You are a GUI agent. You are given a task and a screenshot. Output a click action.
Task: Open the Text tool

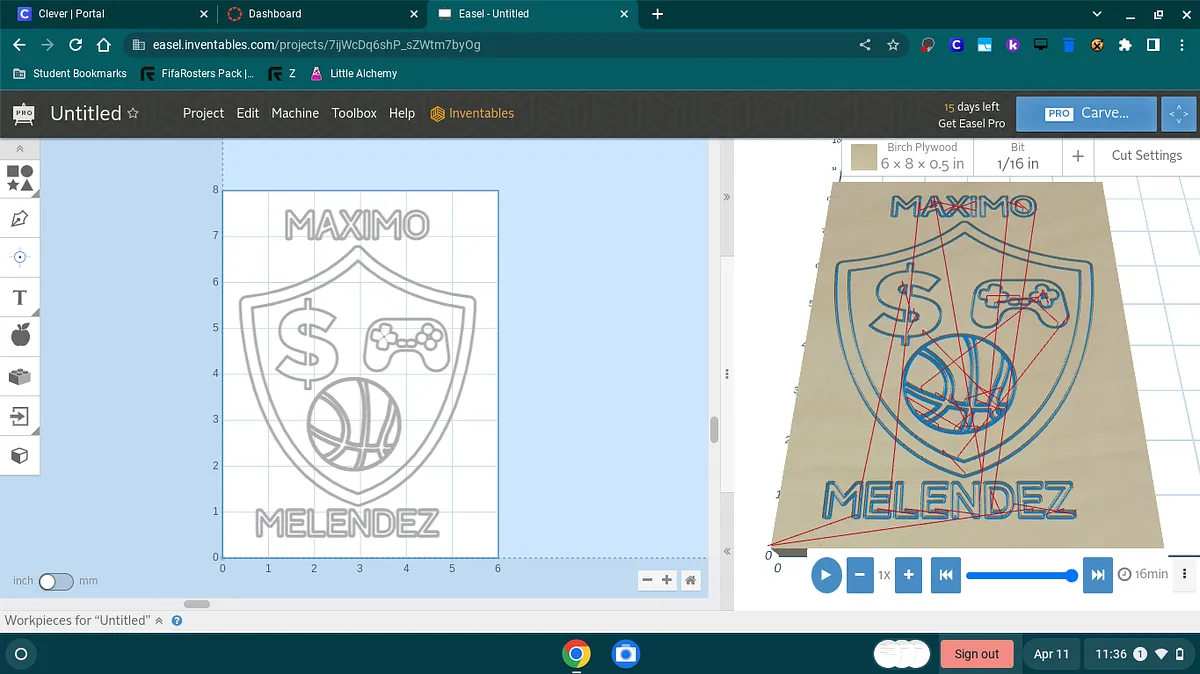tap(20, 297)
